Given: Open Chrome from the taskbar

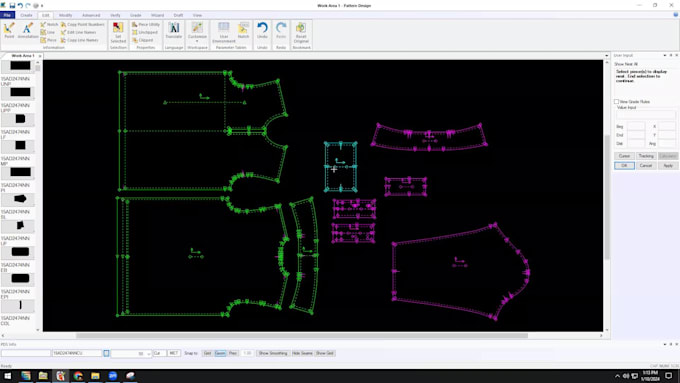Looking at the screenshot, I should click(78, 376).
